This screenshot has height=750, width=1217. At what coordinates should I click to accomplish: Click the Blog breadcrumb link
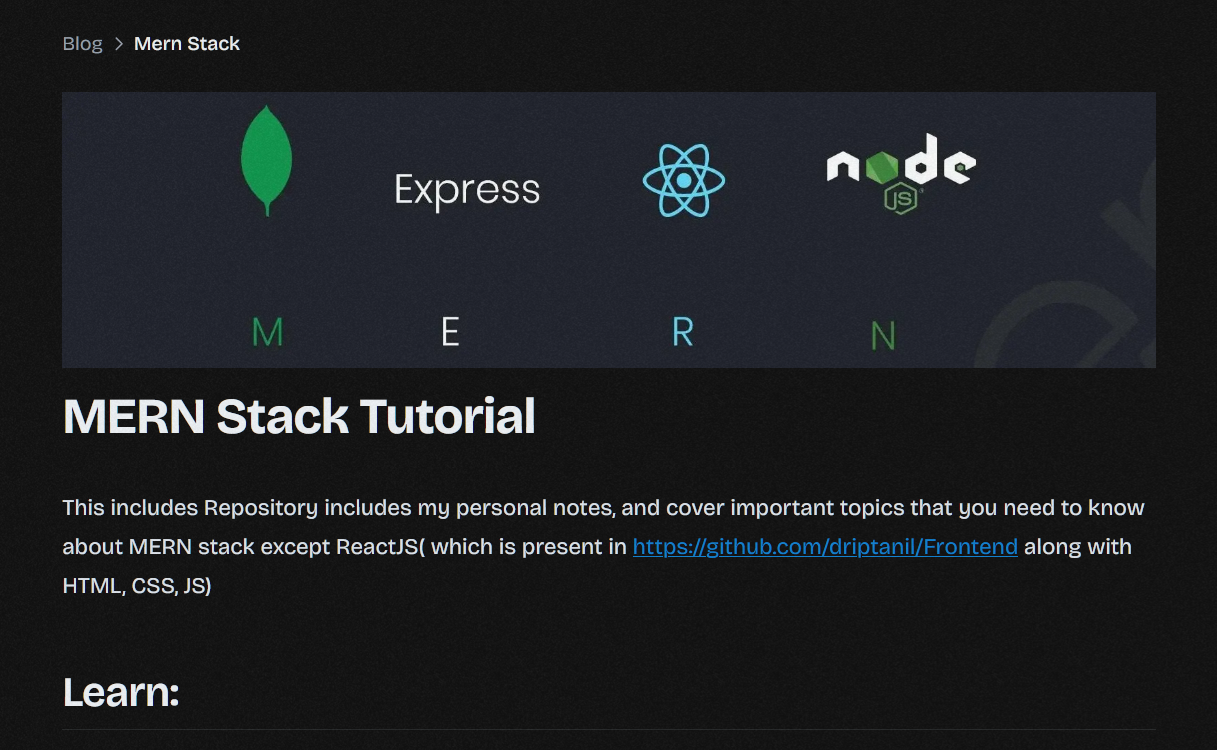82,44
